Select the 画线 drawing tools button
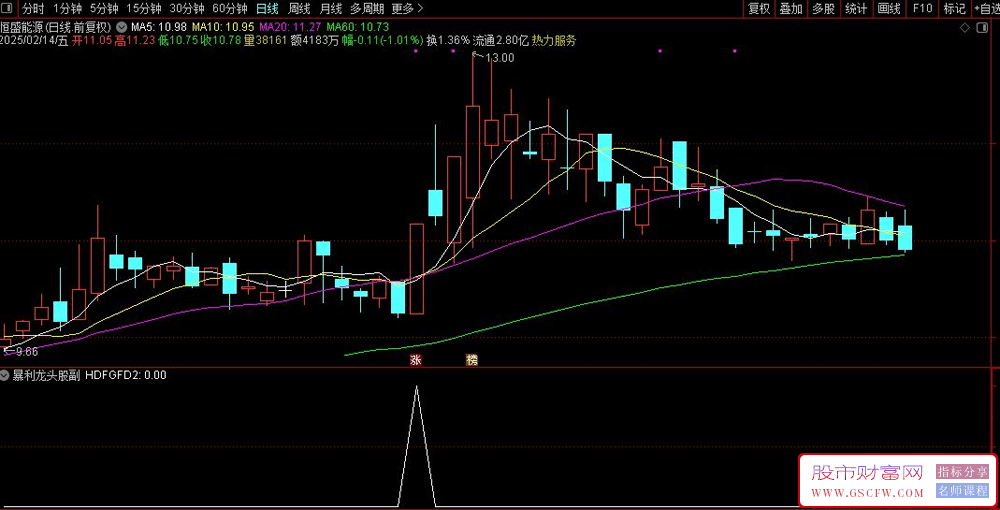Image resolution: width=1000 pixels, height=510 pixels. tap(888, 8)
